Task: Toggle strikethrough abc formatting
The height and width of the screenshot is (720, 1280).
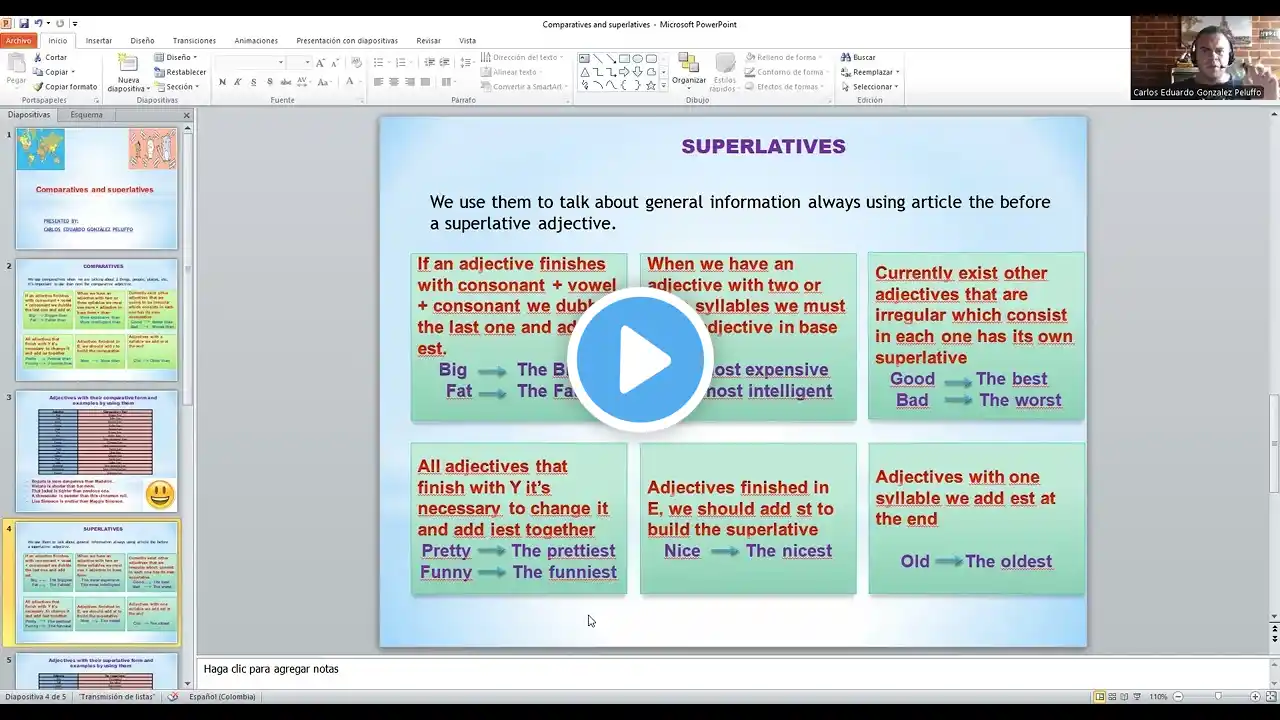Action: (286, 82)
